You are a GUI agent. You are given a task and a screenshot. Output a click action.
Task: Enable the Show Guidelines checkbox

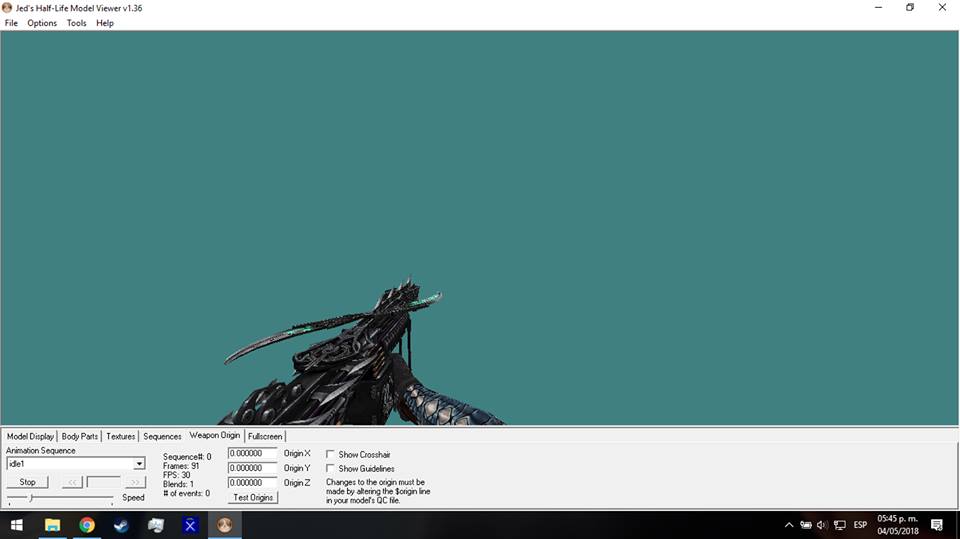(x=330, y=468)
